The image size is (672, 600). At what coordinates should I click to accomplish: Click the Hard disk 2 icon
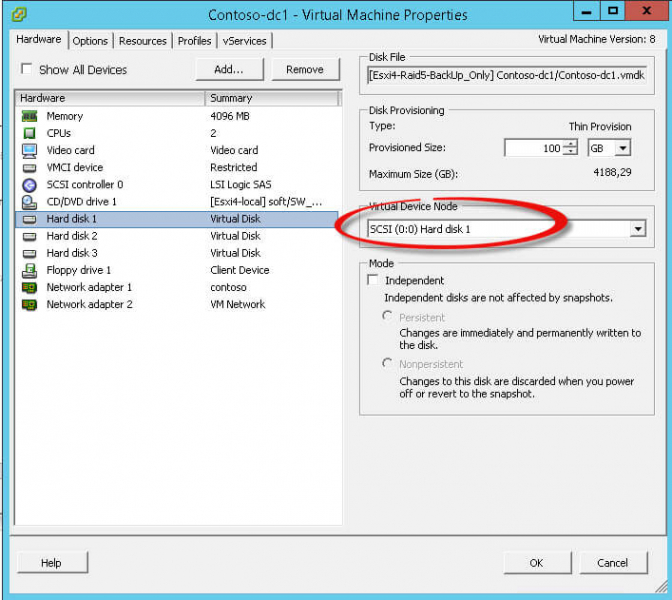point(29,236)
